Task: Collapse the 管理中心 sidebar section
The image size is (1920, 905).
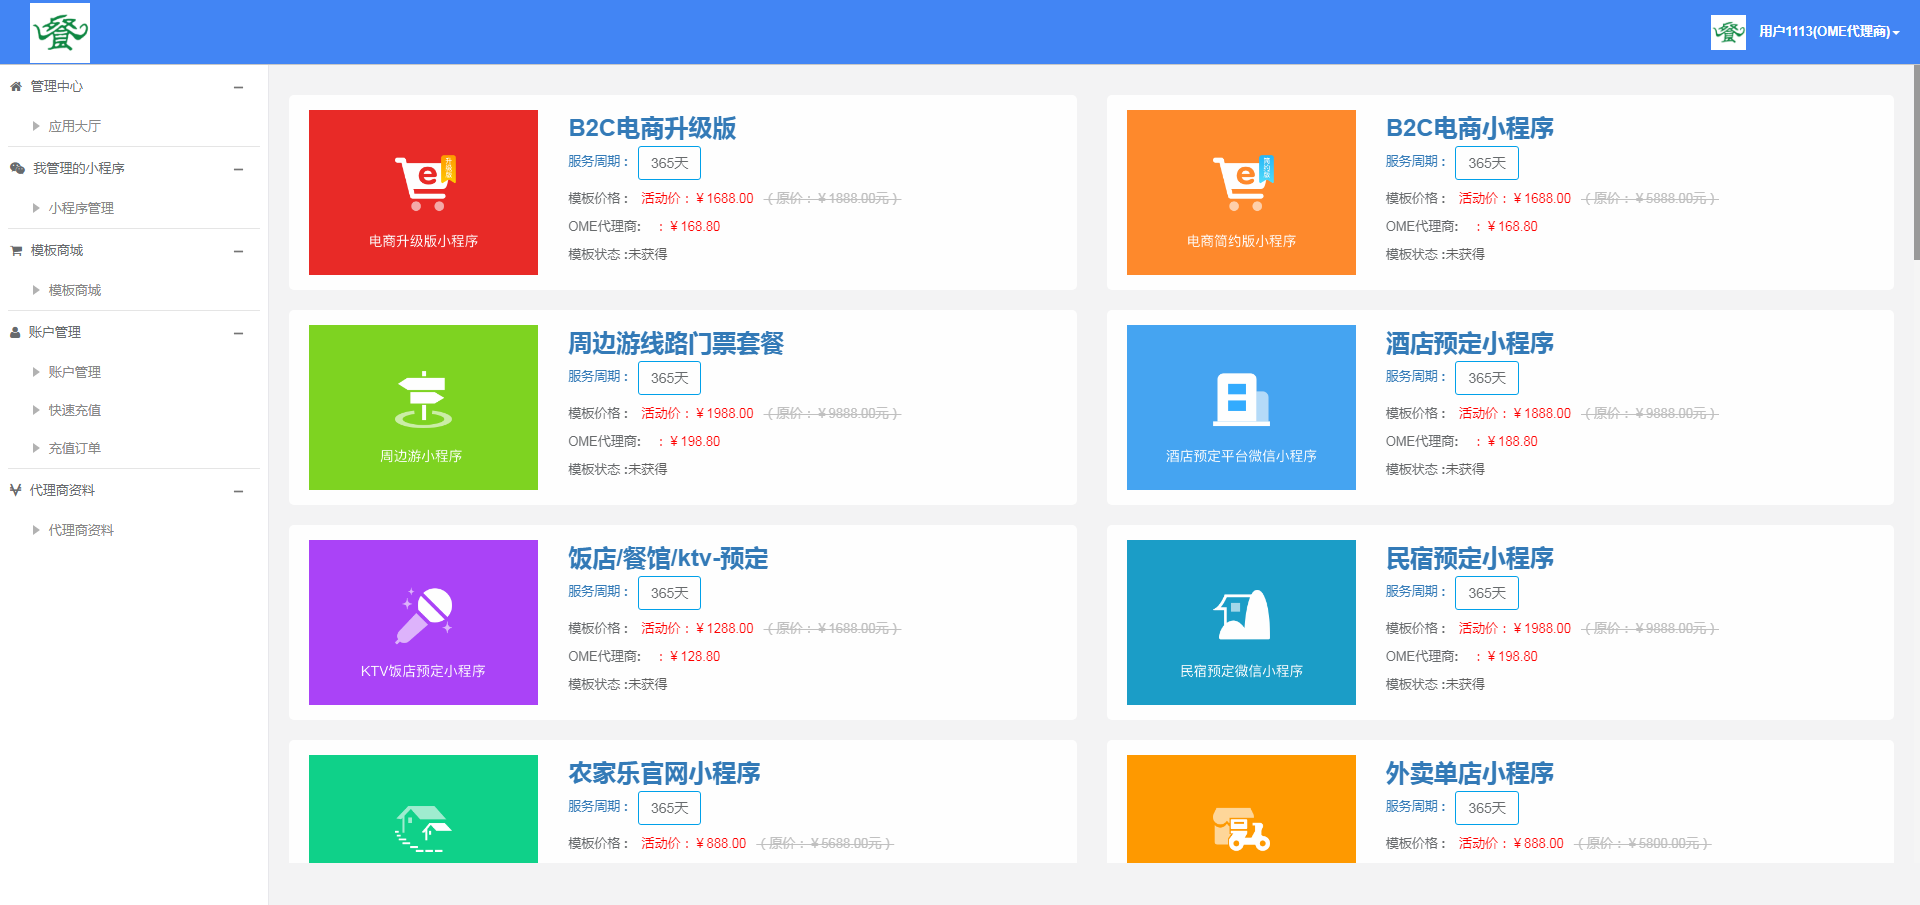Action: pos(239,87)
